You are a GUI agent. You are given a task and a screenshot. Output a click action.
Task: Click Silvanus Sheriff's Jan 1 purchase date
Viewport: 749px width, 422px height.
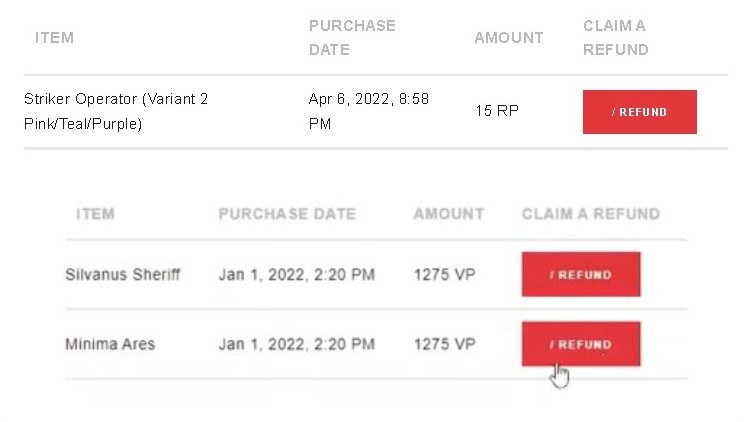click(297, 274)
